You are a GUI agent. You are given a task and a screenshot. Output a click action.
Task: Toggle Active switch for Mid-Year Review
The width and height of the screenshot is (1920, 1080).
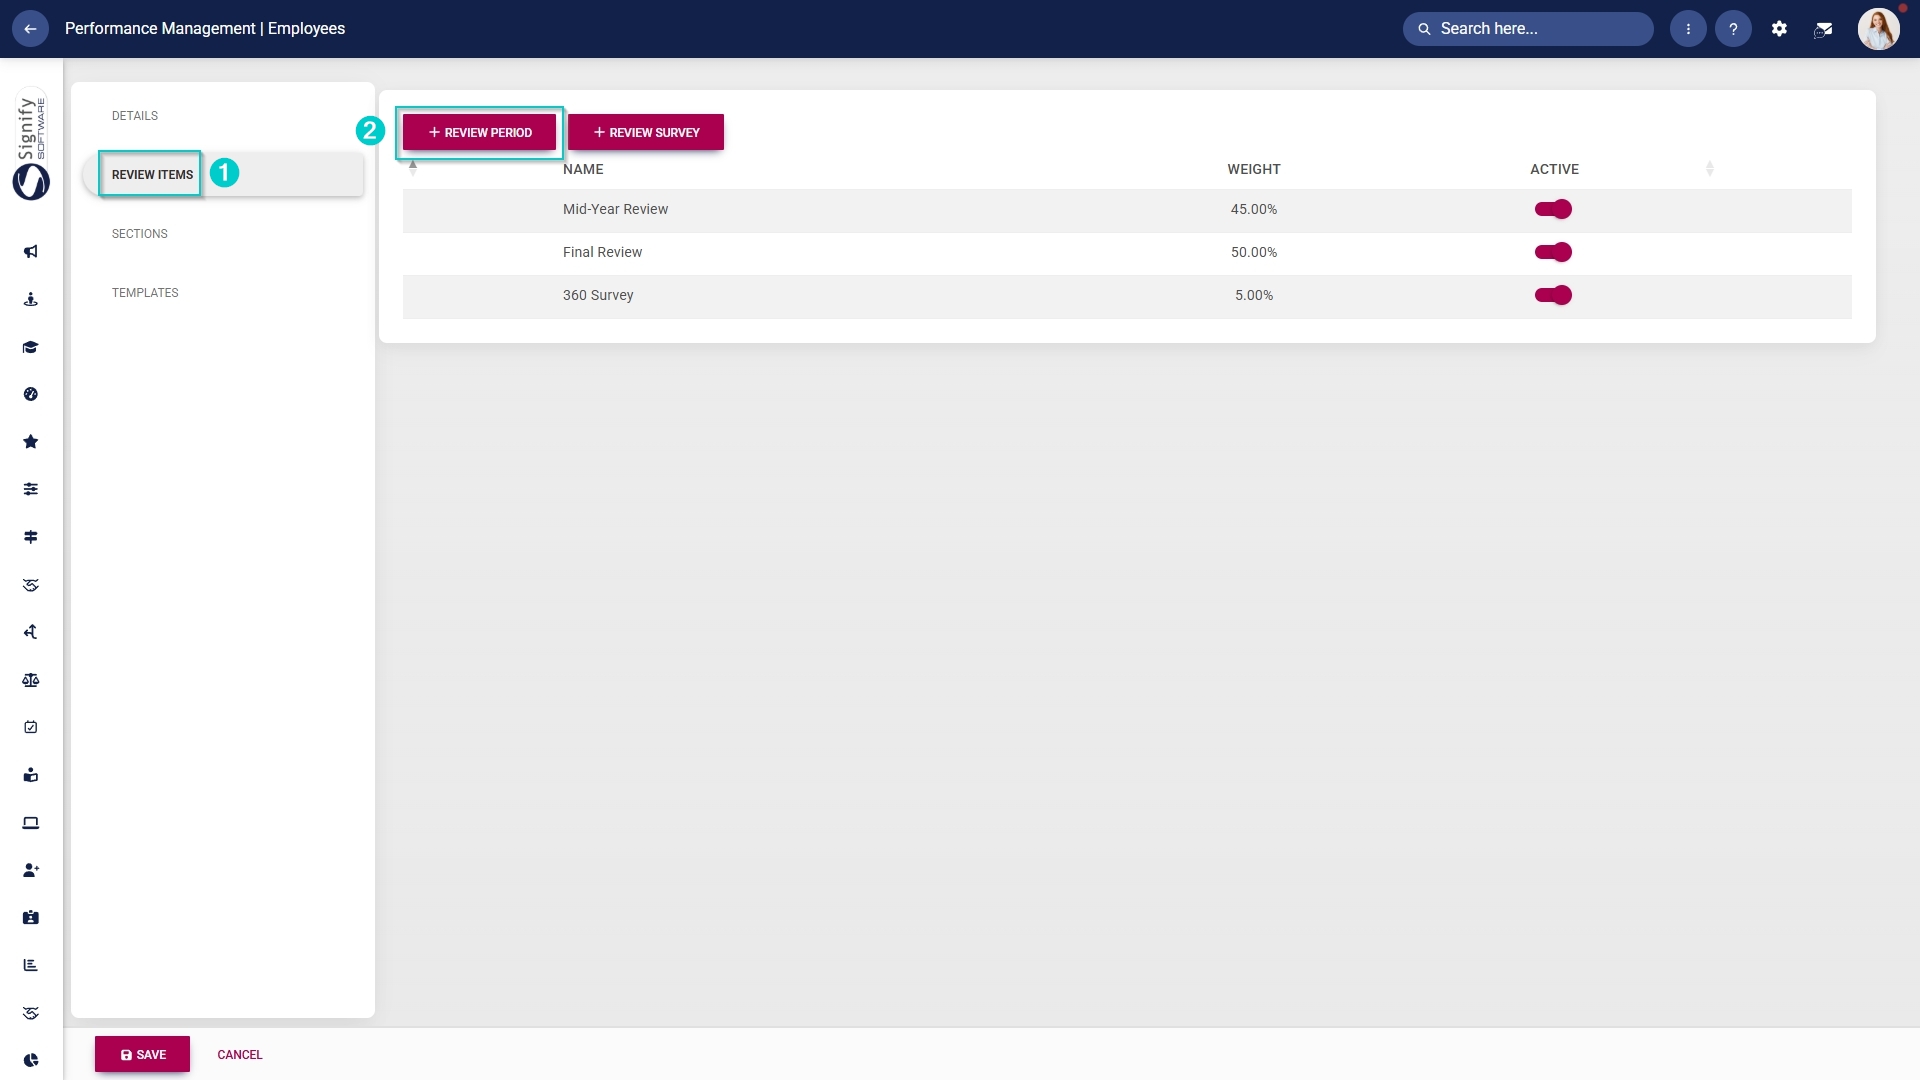click(x=1553, y=209)
